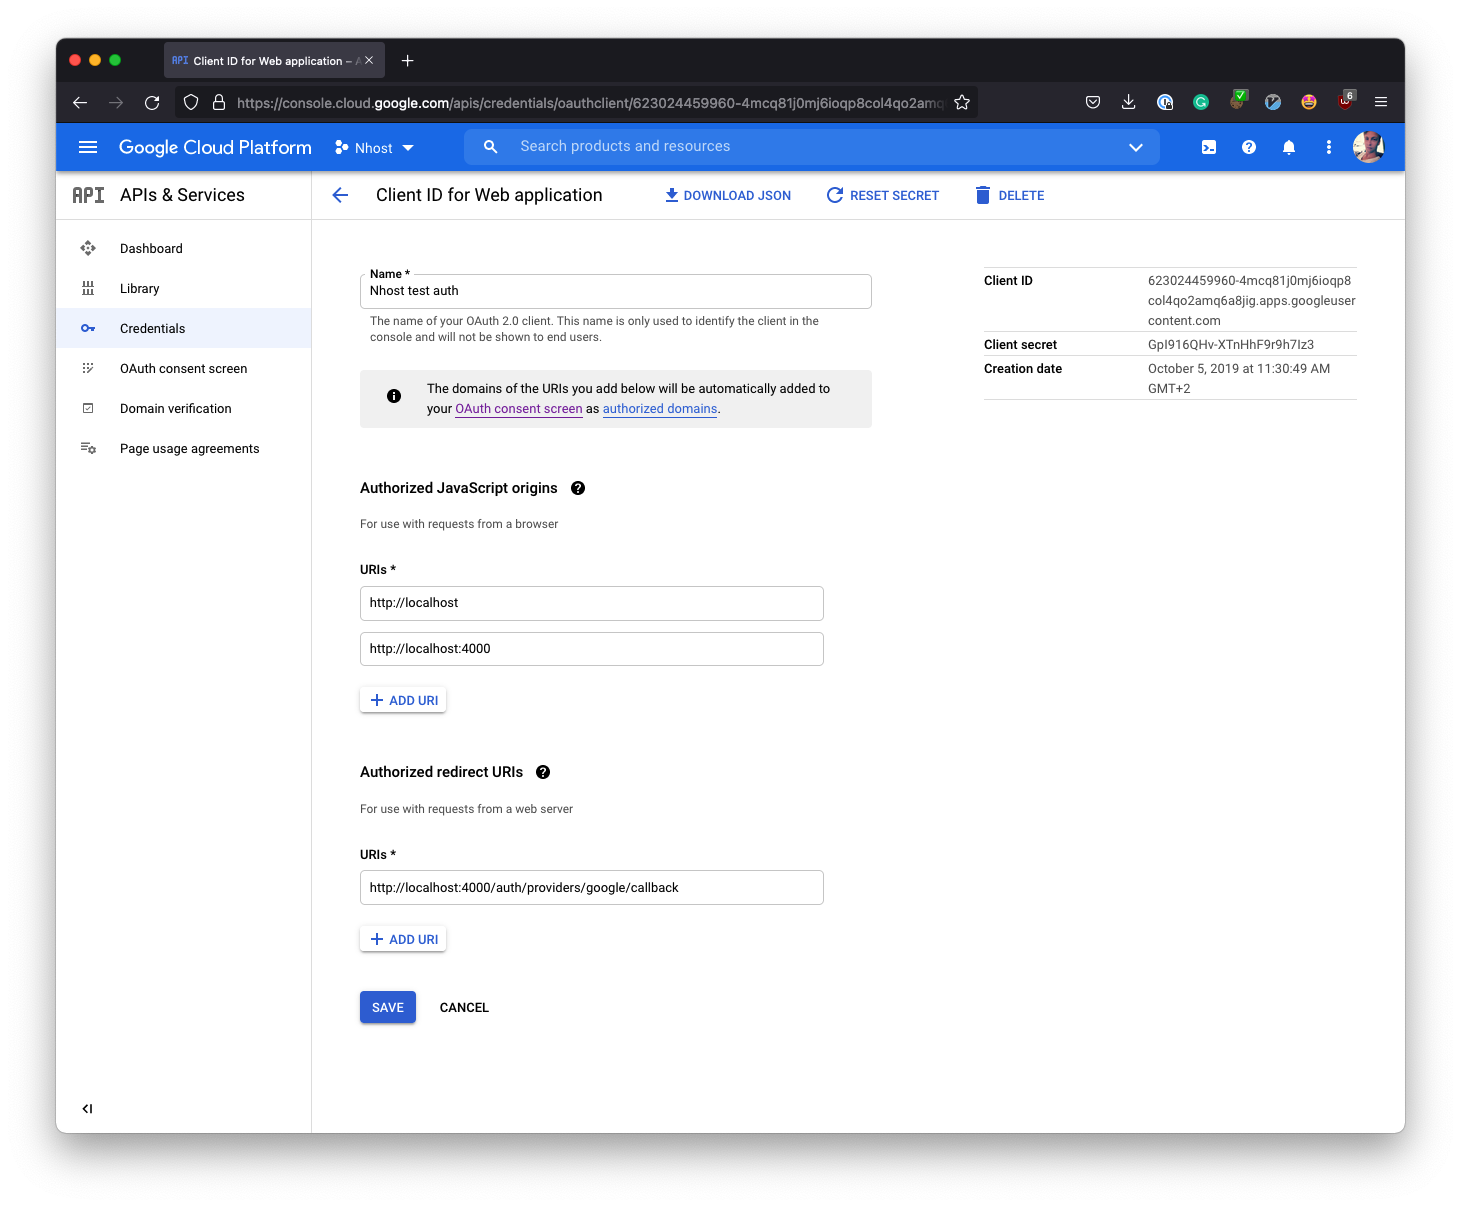Open the Firefox application menu
The height and width of the screenshot is (1207, 1461).
1381,102
